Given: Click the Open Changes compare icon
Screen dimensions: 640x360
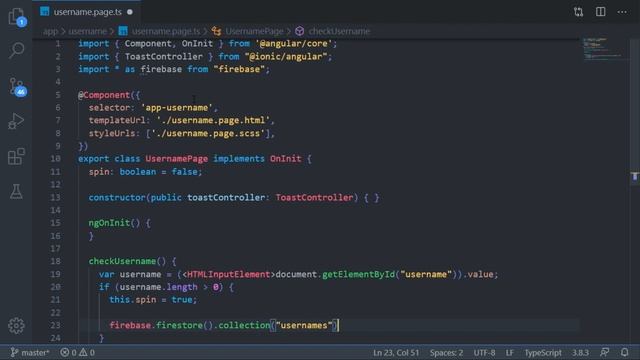Looking at the screenshot, I should coord(578,12).
